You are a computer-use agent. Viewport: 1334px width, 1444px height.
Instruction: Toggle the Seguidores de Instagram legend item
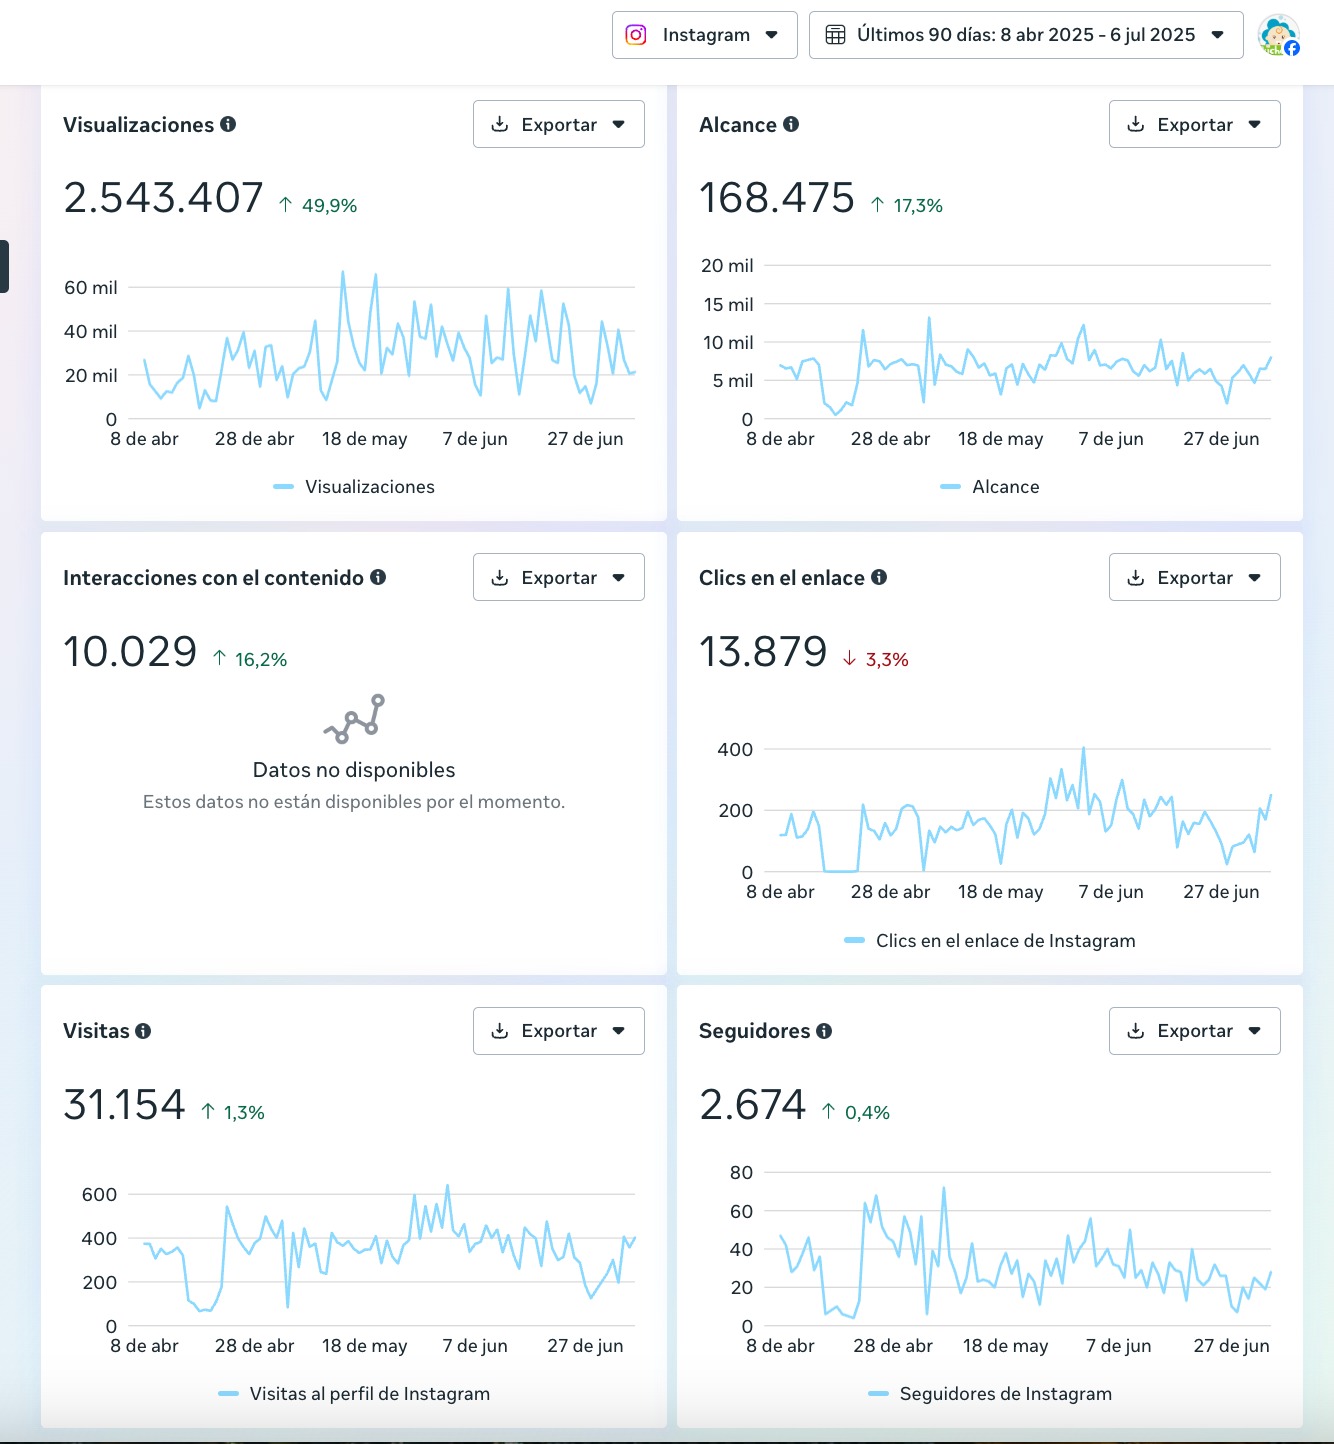coord(991,1394)
